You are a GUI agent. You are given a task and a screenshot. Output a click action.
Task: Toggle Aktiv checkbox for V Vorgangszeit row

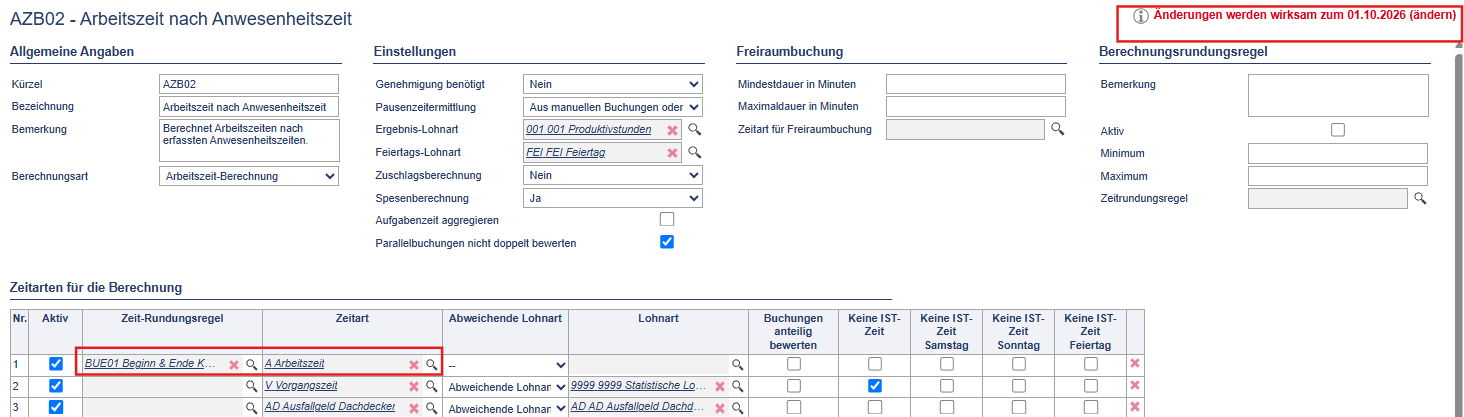(56, 386)
